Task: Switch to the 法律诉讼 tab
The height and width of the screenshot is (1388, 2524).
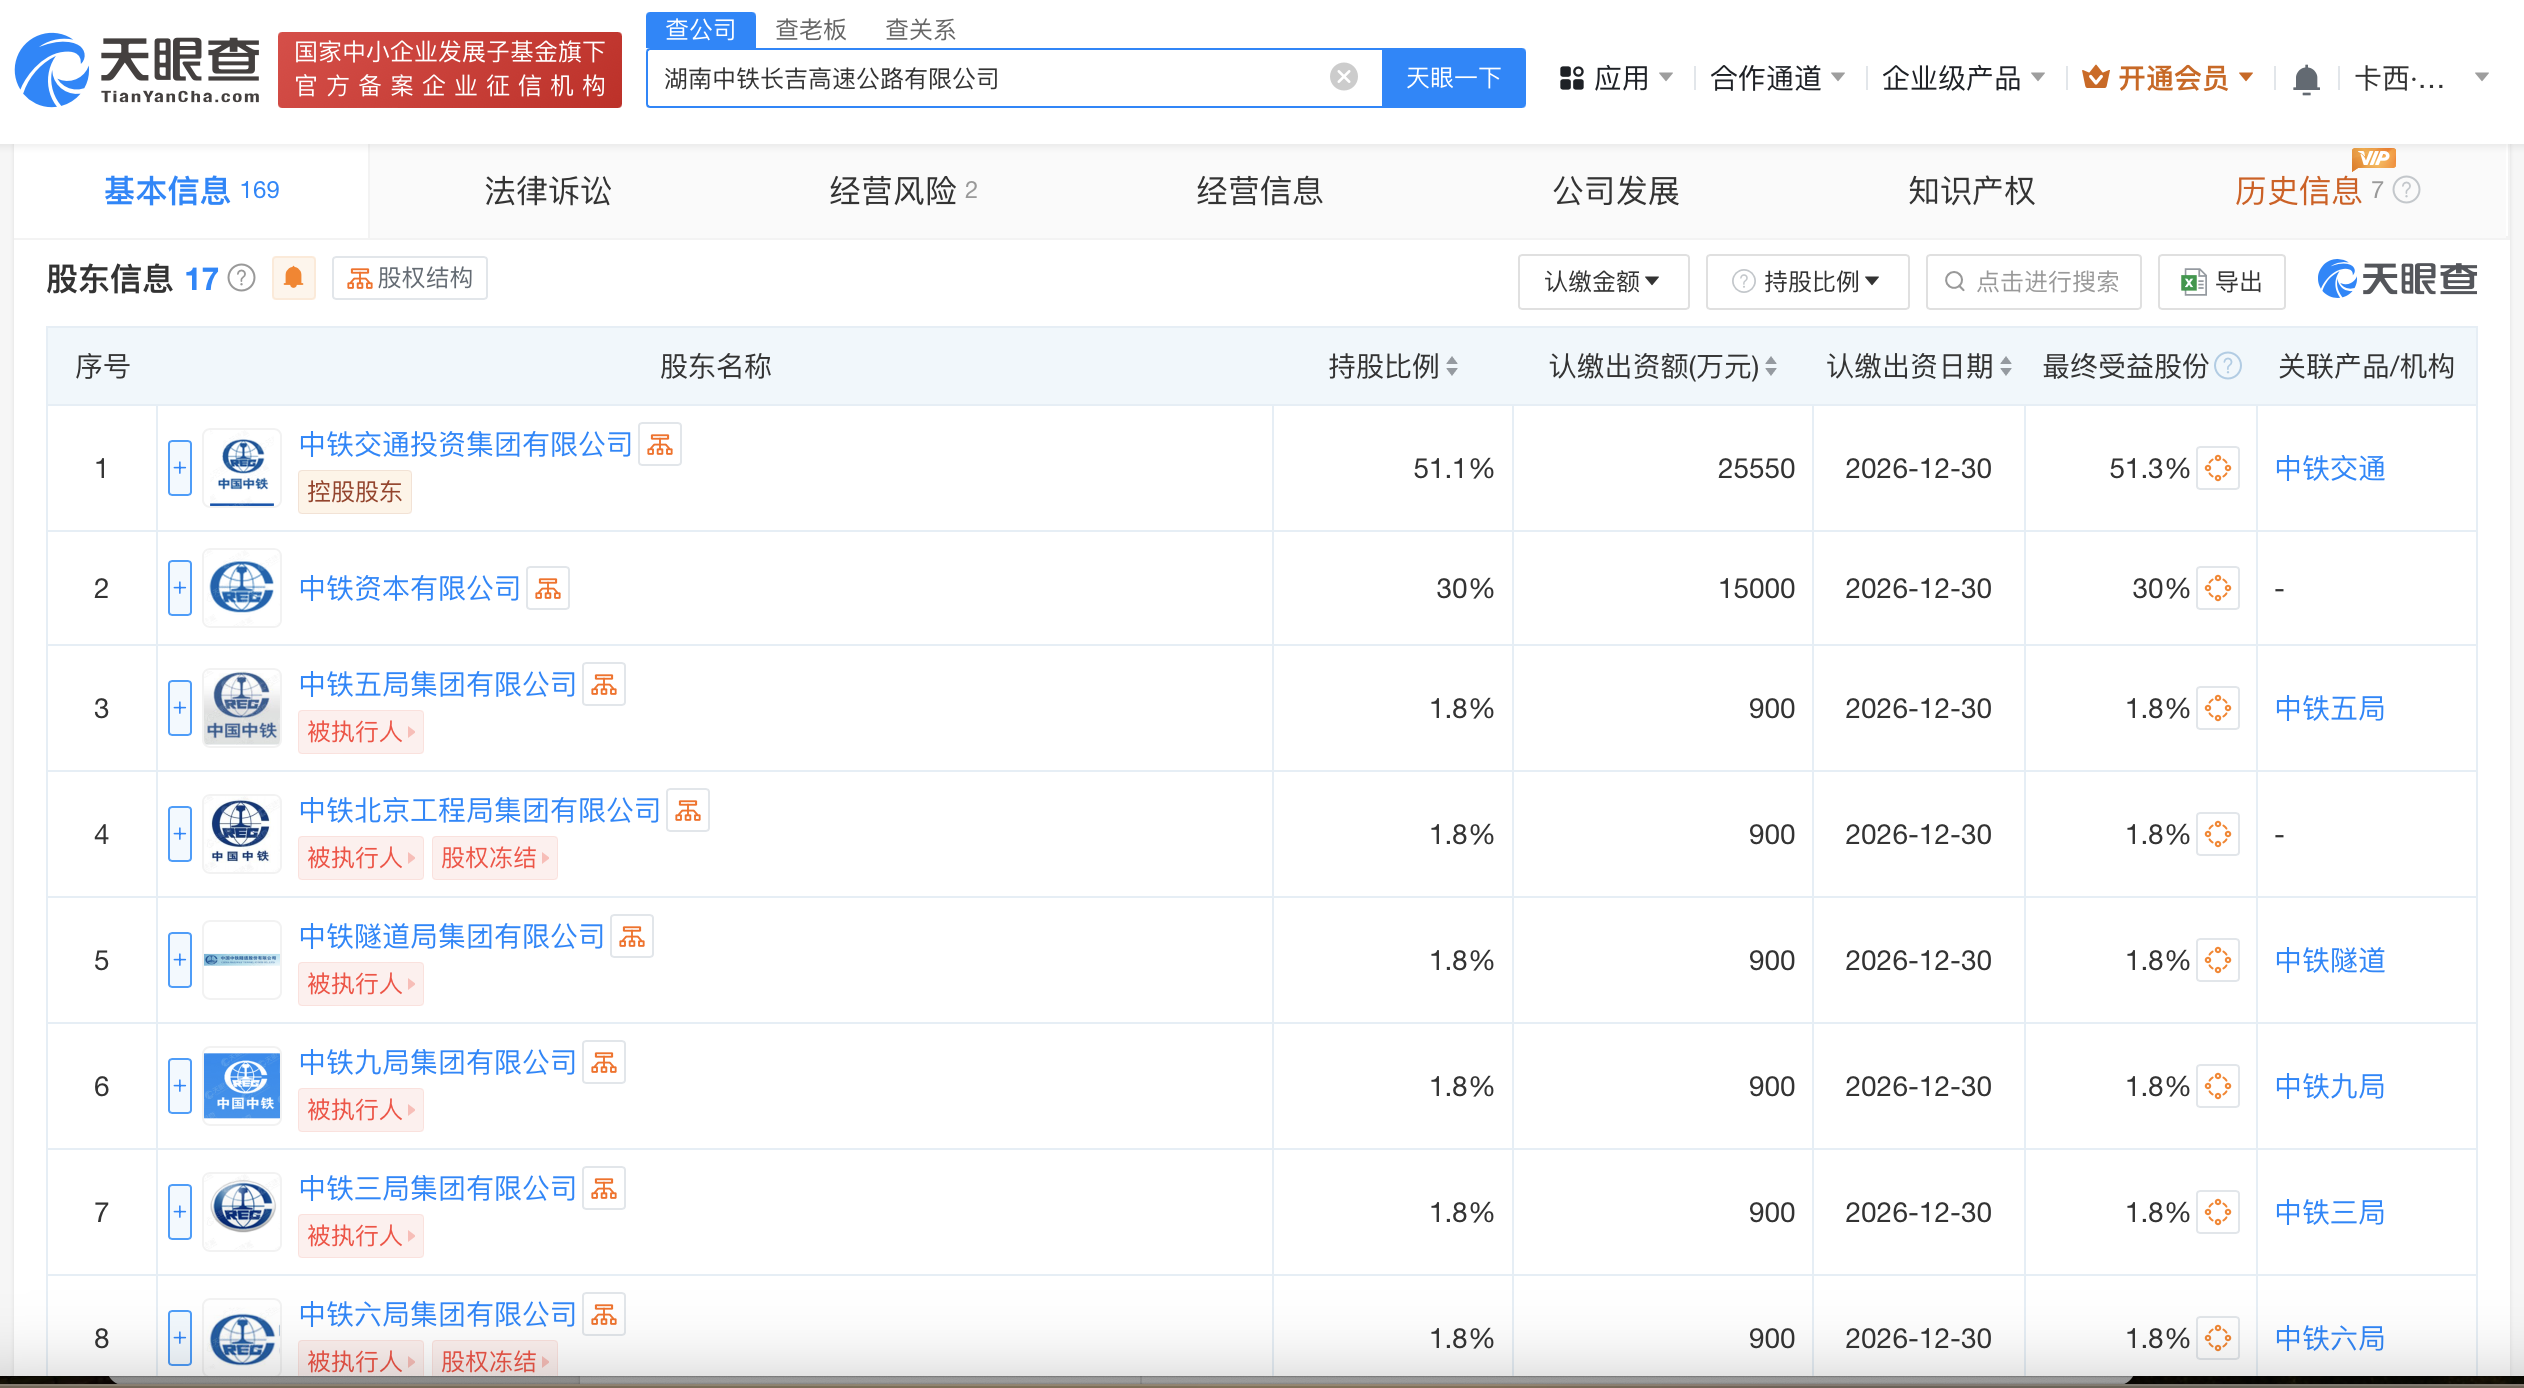Action: coord(547,191)
